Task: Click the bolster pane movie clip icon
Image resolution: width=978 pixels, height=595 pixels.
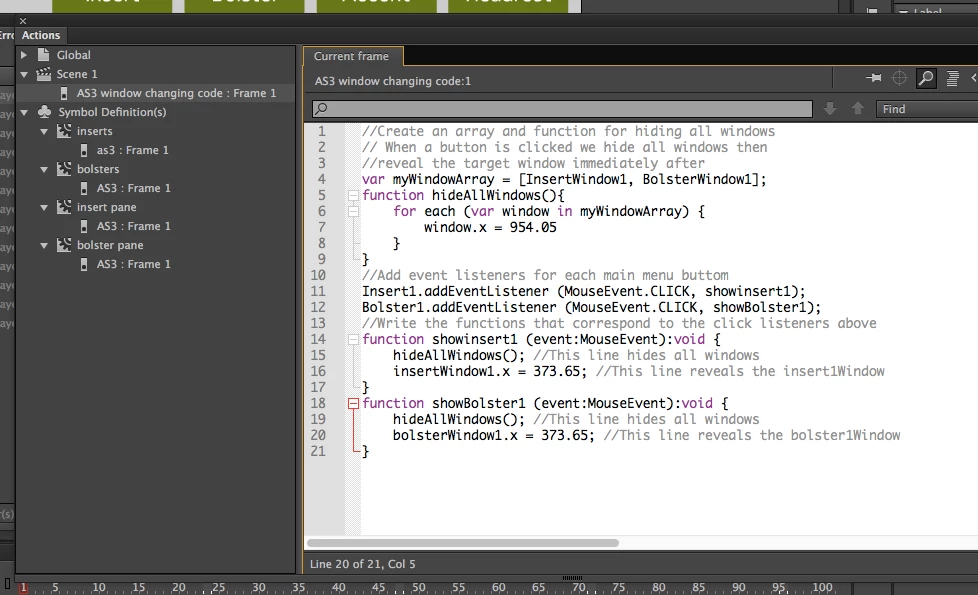Action: tap(64, 245)
